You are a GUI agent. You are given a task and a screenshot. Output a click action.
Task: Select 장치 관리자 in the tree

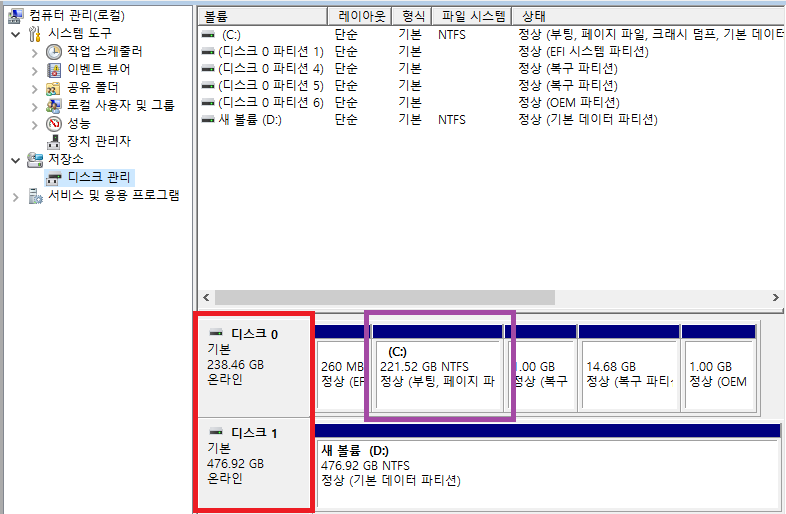coord(99,141)
